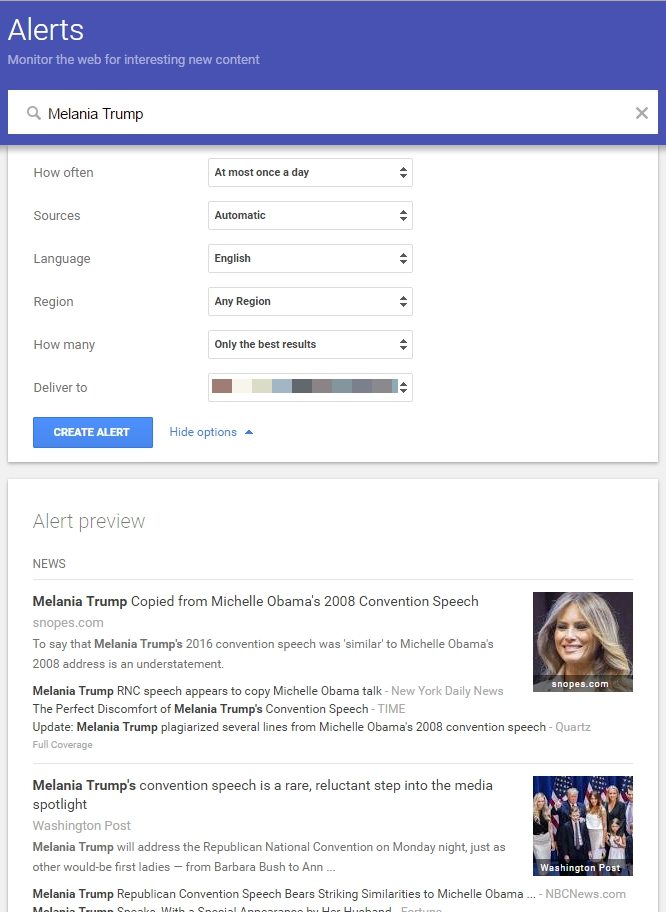Open the How often dropdown
The image size is (666, 912).
pos(310,172)
